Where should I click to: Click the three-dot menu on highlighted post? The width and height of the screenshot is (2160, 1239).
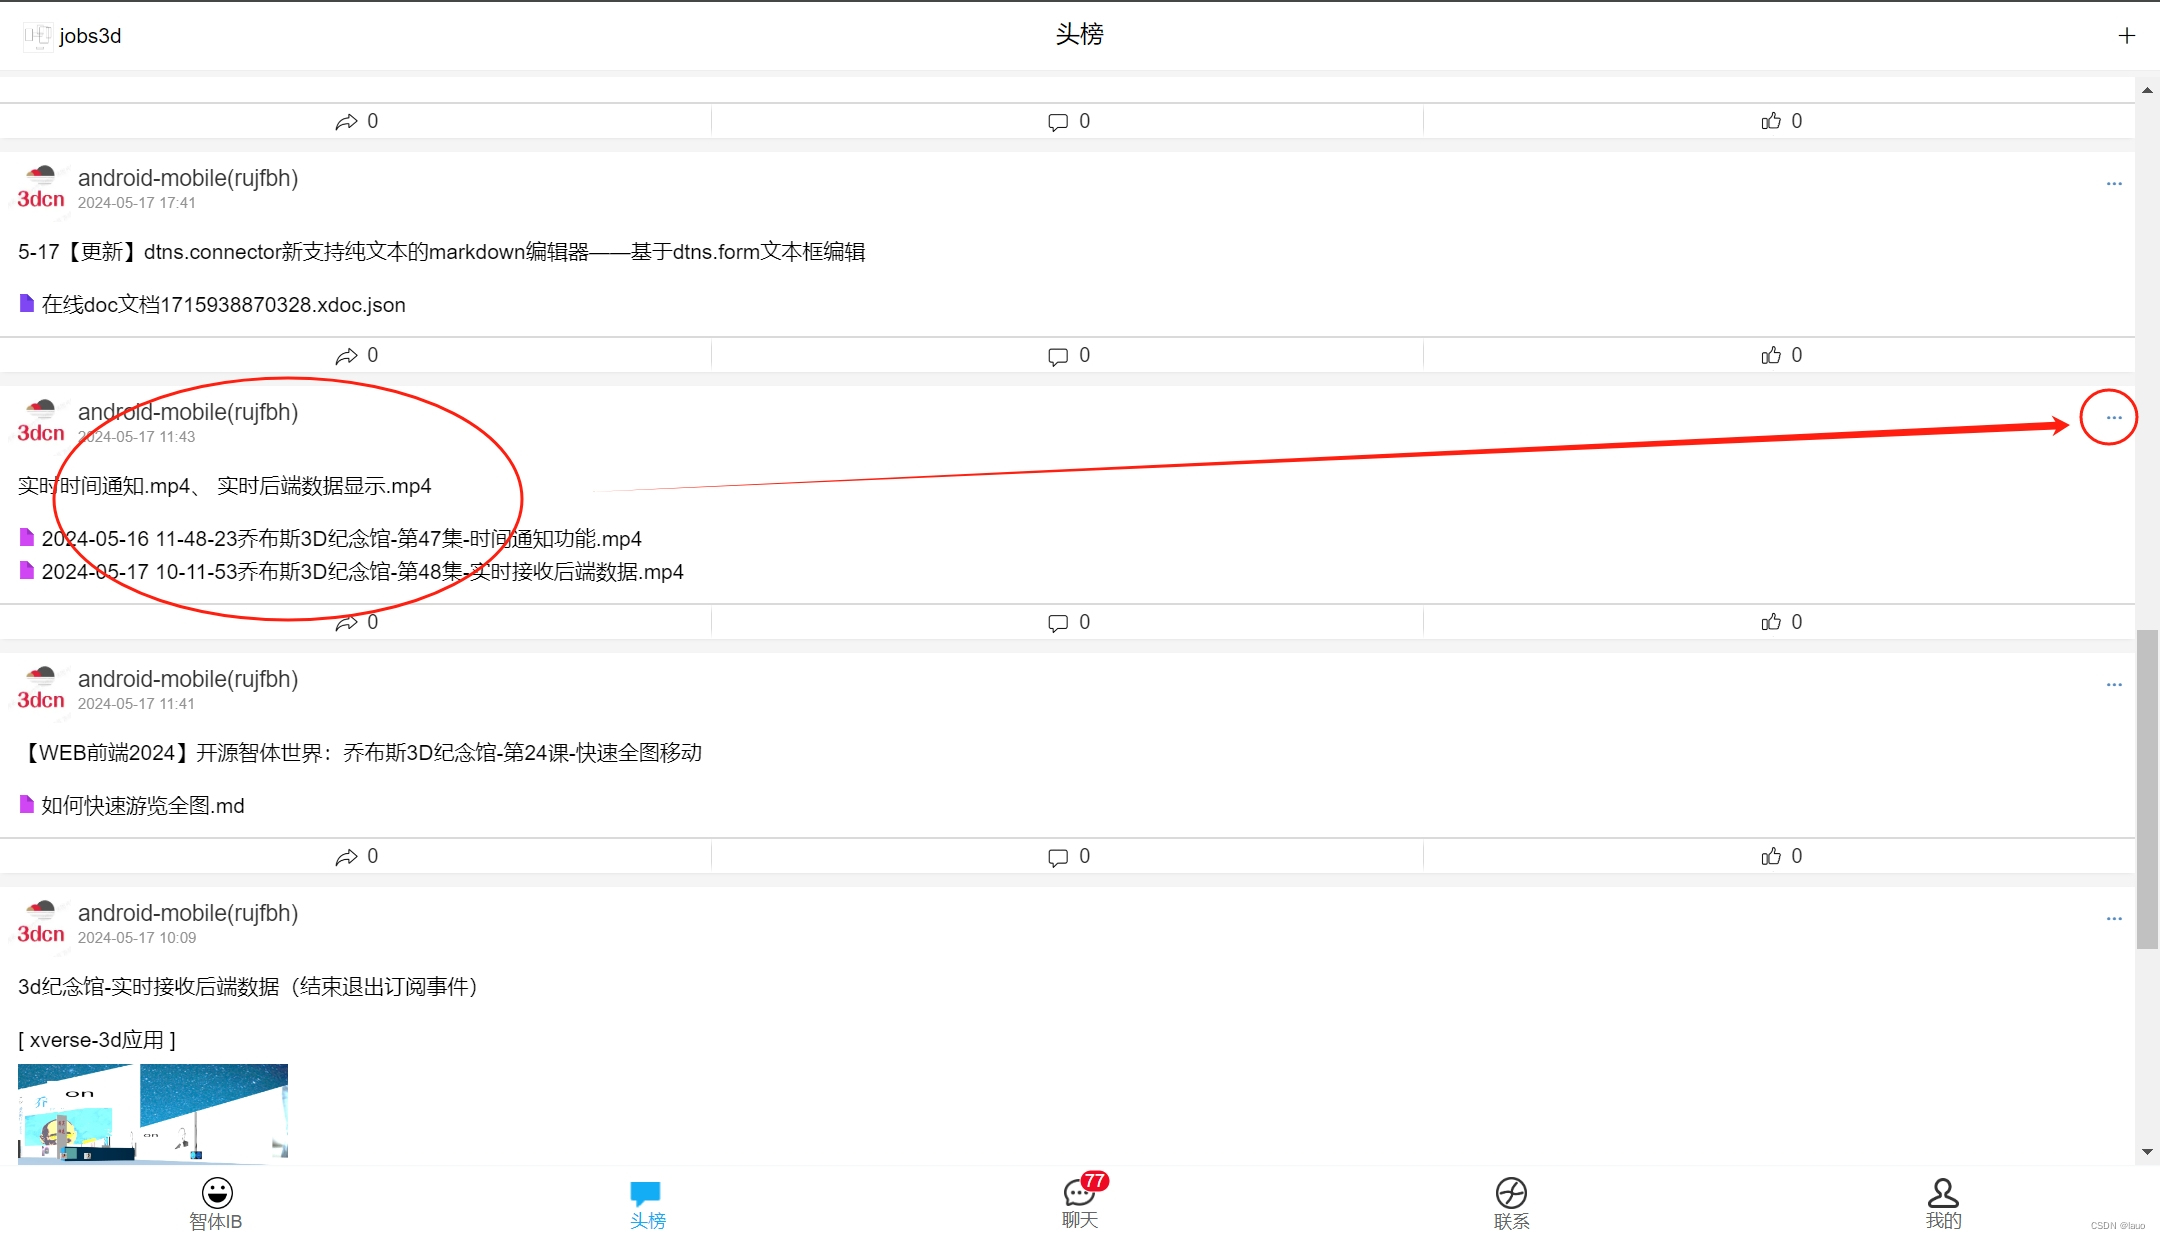point(2113,417)
